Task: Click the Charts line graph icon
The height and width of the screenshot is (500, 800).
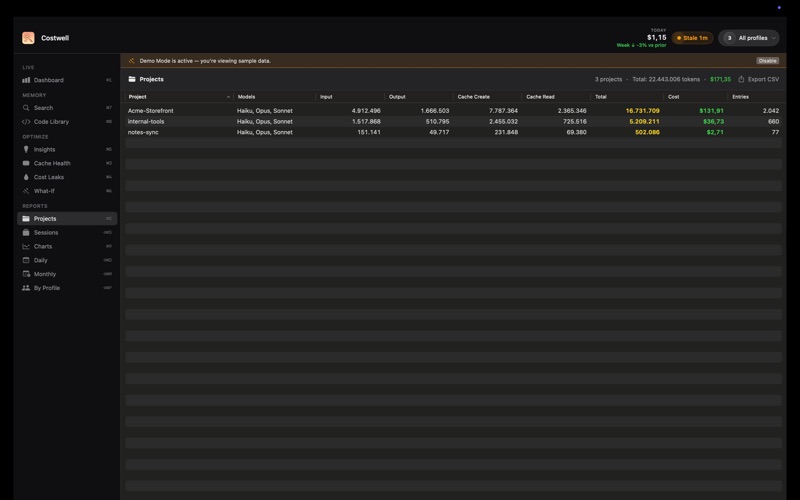Action: pos(26,246)
